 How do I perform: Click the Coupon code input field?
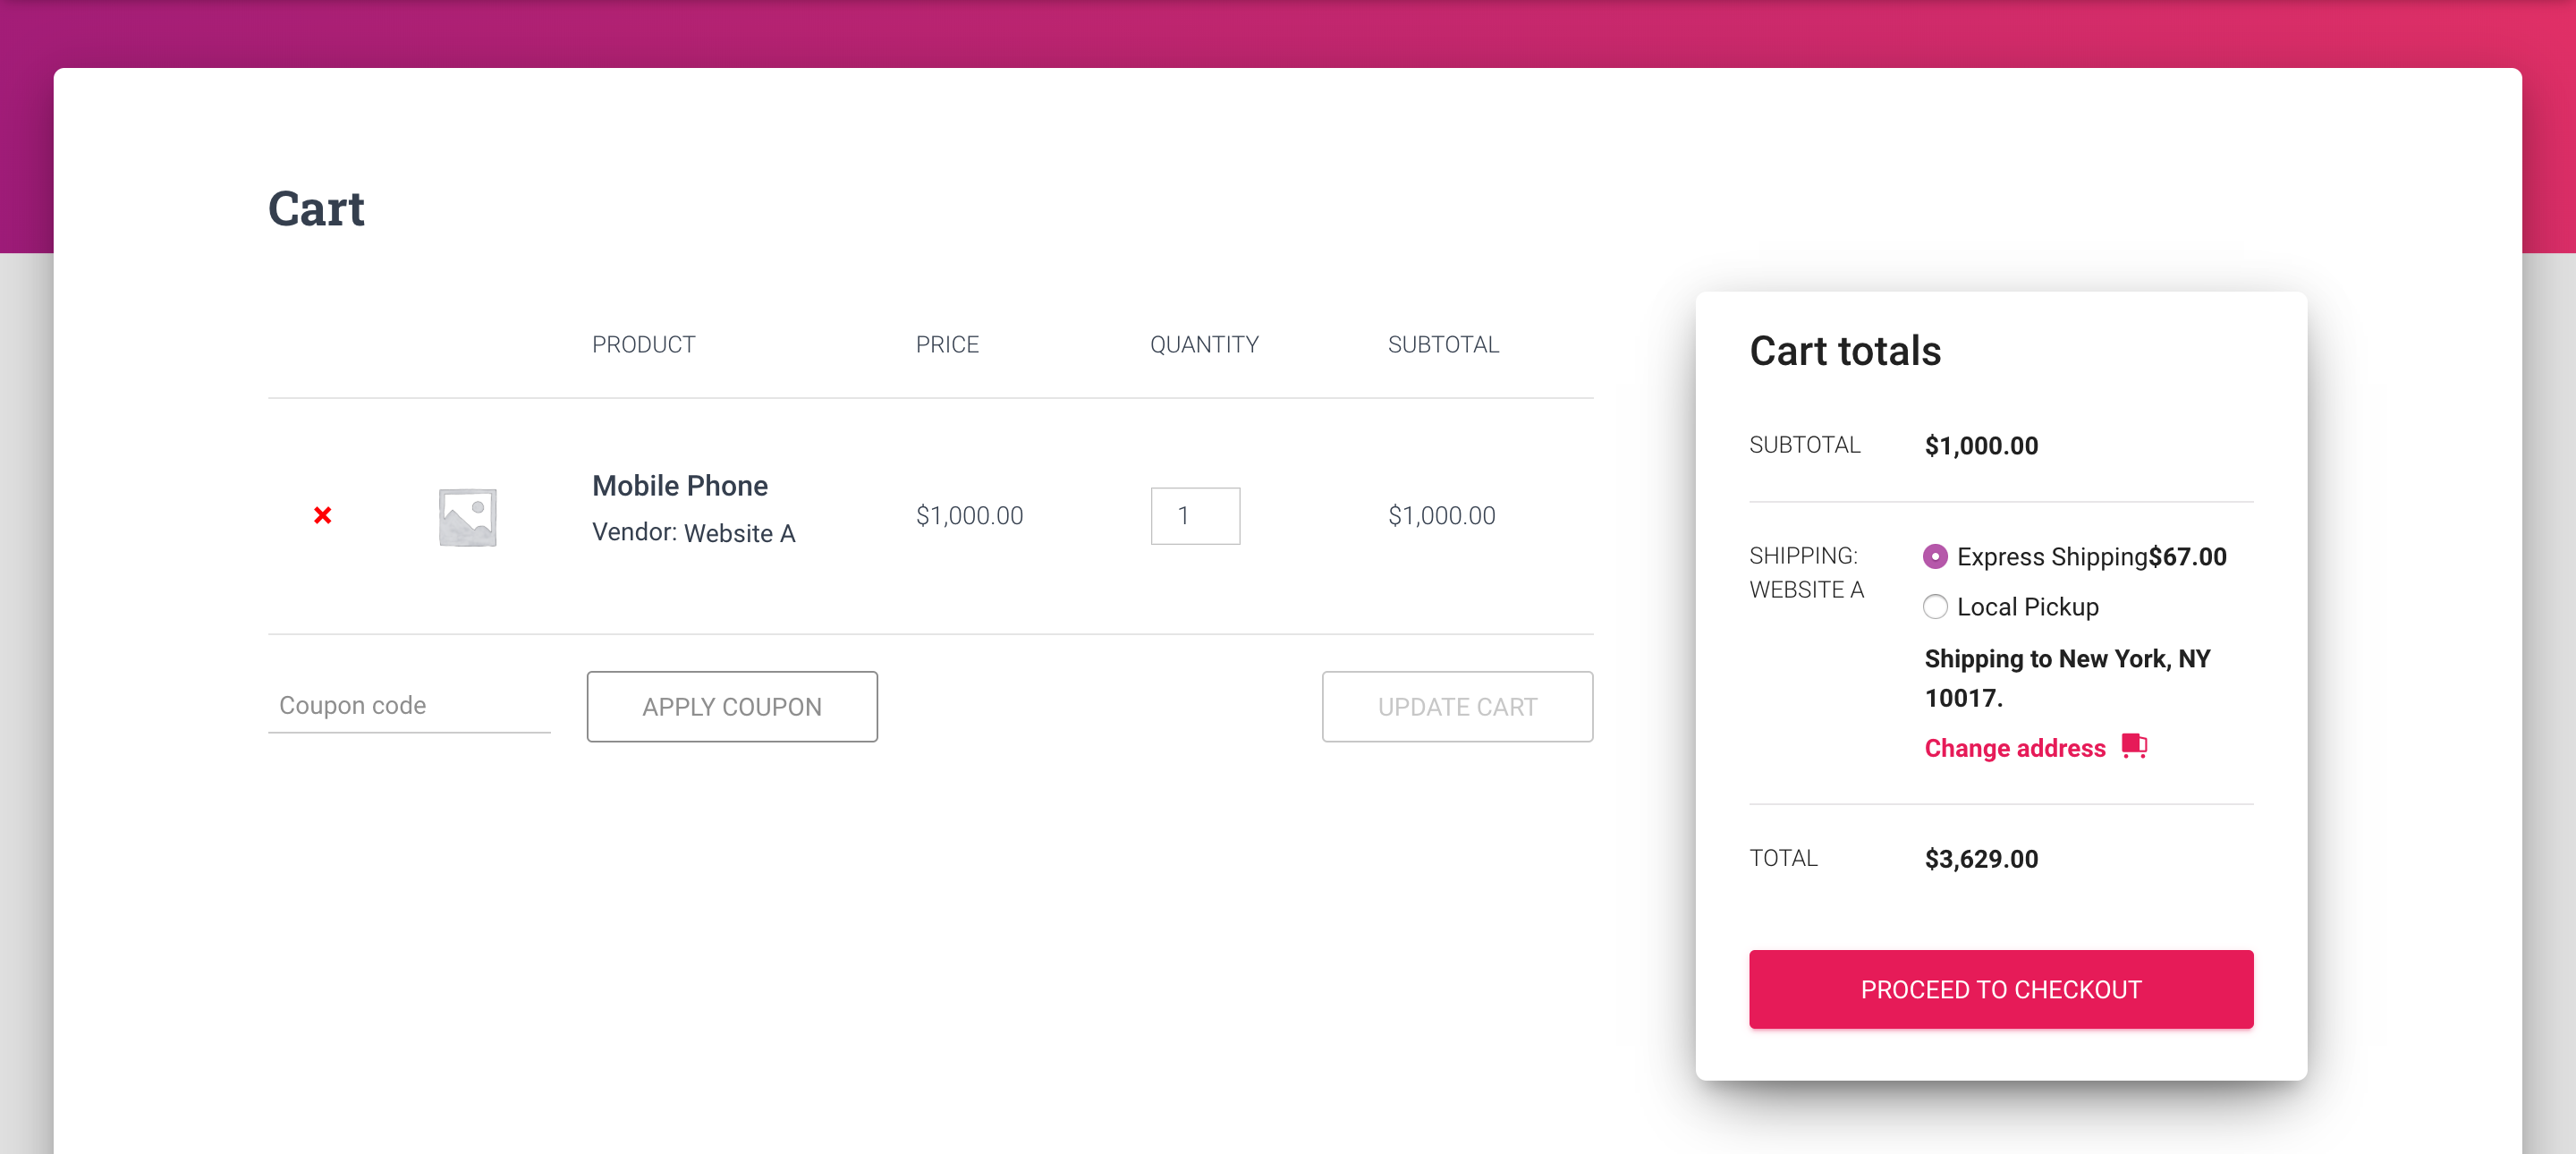pyautogui.click(x=411, y=707)
